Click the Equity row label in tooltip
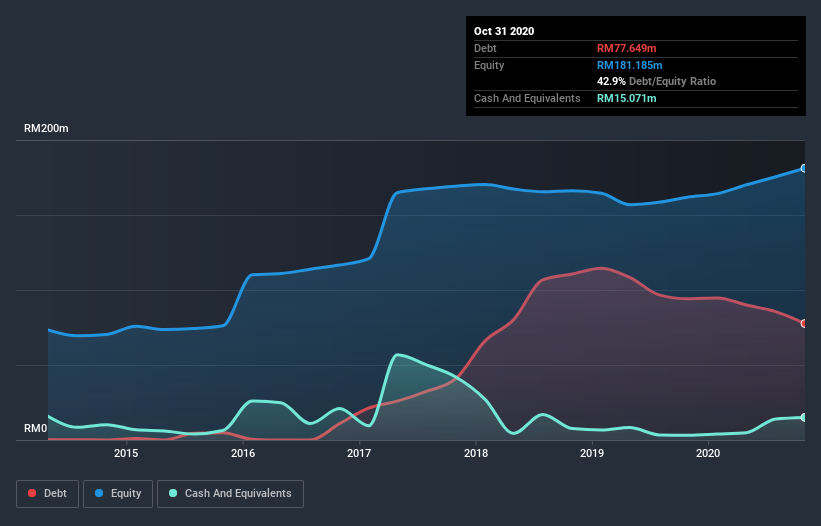 [489, 65]
